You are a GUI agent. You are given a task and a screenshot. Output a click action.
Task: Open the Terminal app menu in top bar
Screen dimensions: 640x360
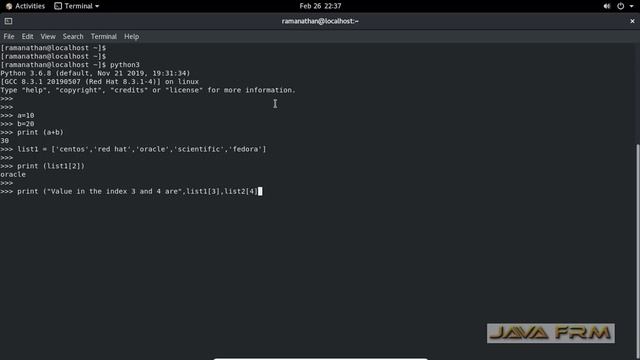pyautogui.click(x=77, y=6)
